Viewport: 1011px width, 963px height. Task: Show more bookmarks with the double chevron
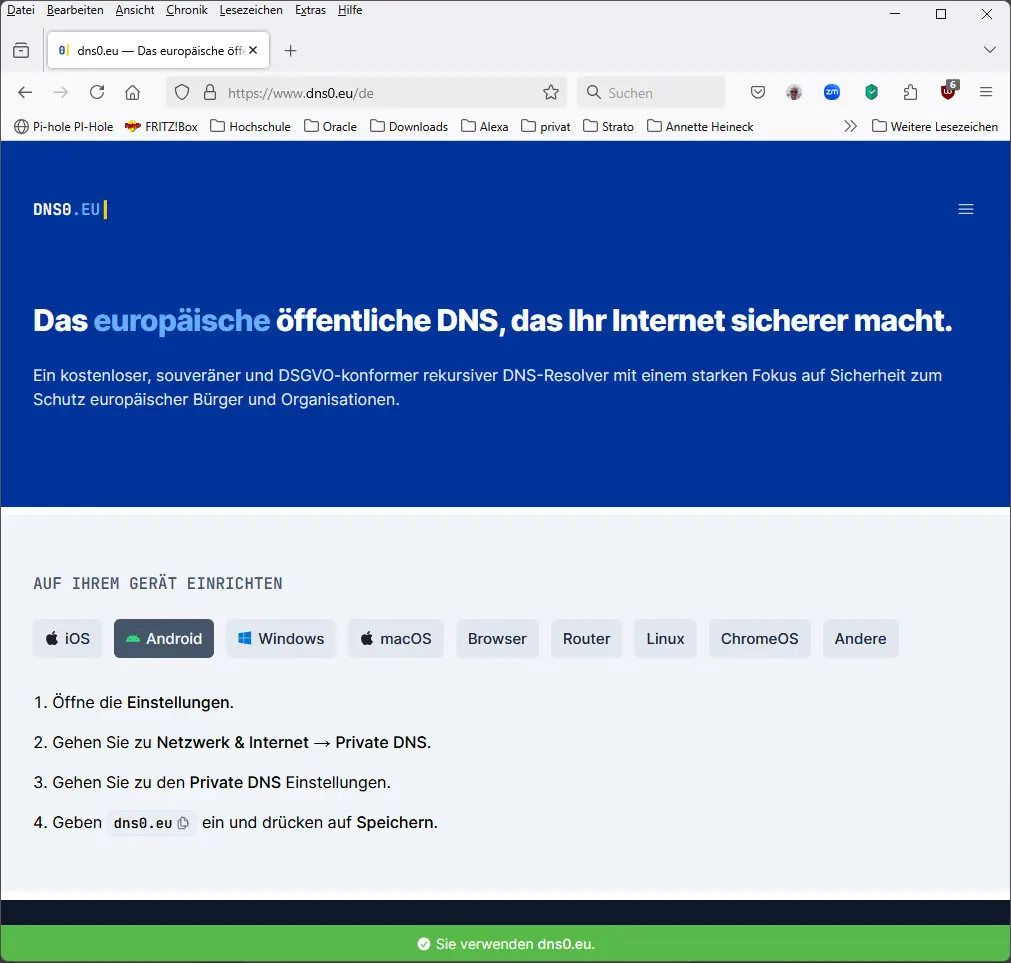pyautogui.click(x=850, y=126)
